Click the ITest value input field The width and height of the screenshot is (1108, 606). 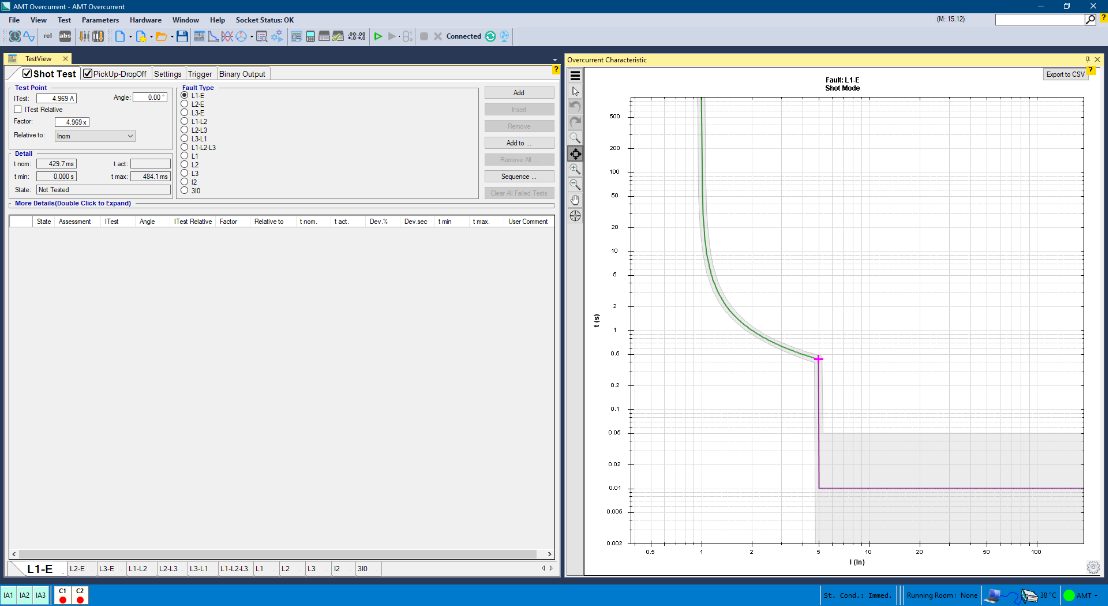pos(58,98)
